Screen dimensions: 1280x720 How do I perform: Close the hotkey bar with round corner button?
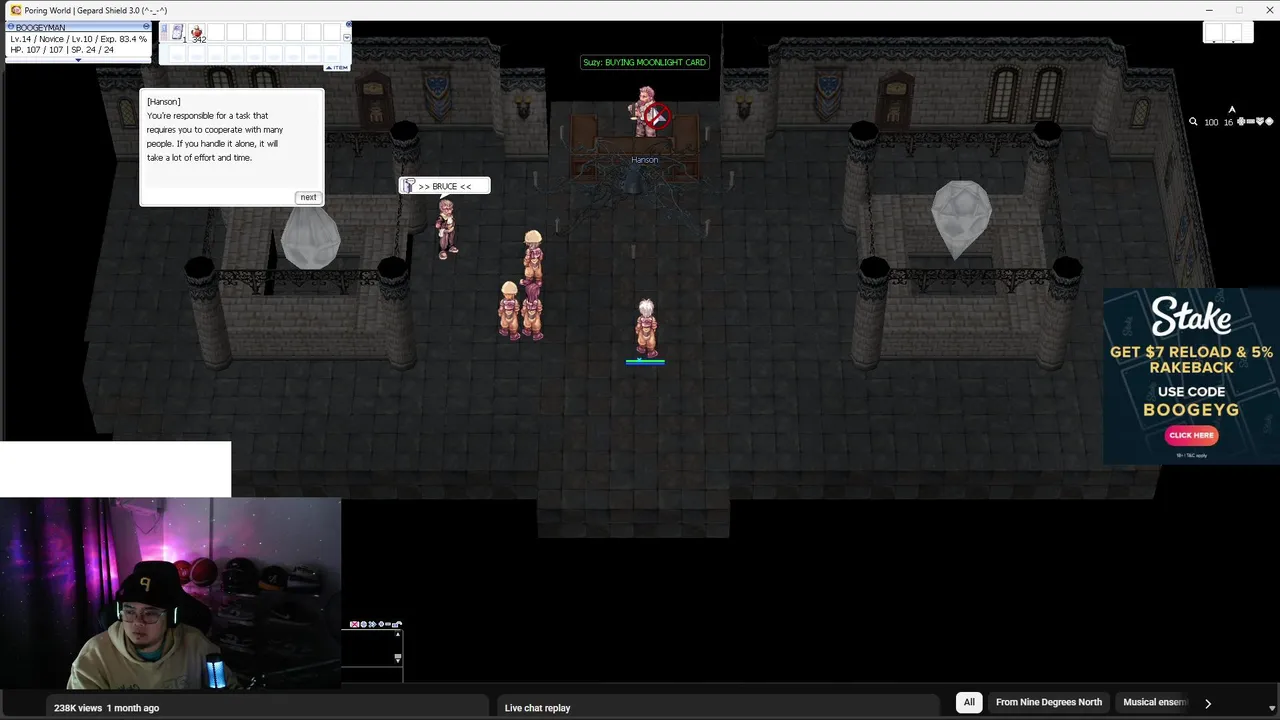coord(348,24)
